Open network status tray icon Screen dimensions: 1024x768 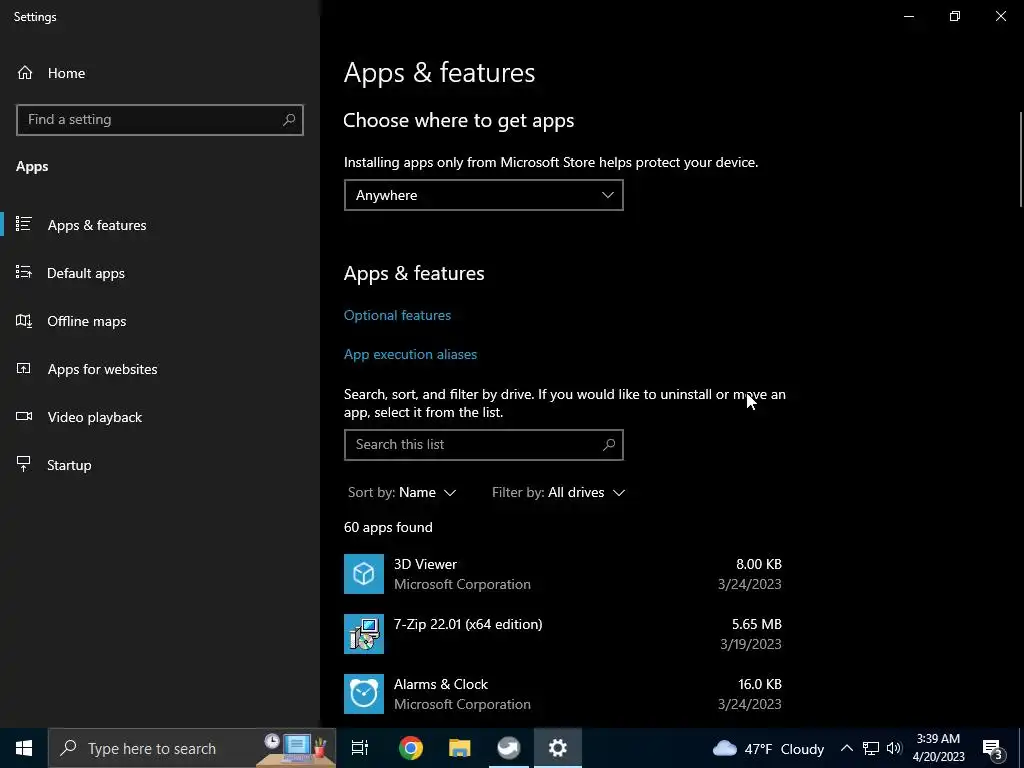pos(871,748)
